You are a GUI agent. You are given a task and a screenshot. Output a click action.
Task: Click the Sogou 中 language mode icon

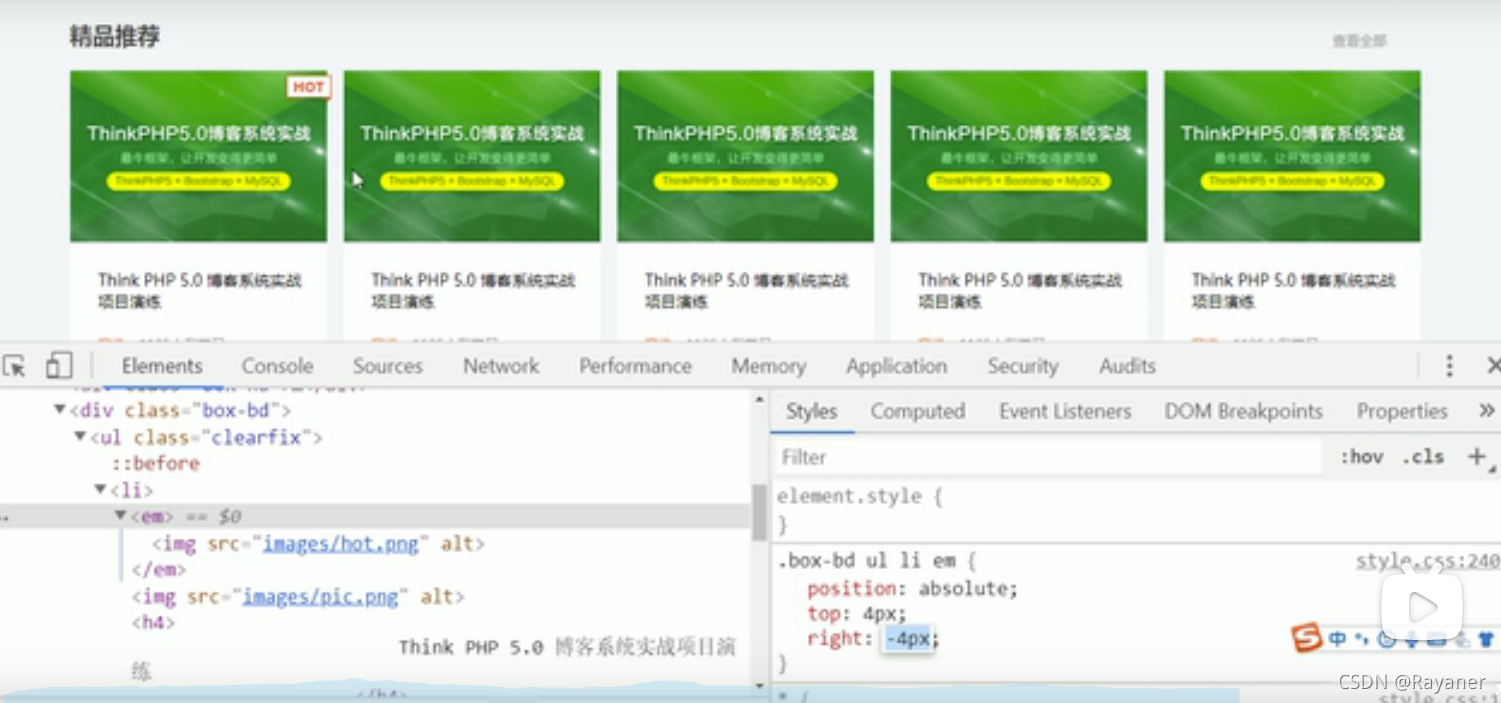coord(1338,638)
